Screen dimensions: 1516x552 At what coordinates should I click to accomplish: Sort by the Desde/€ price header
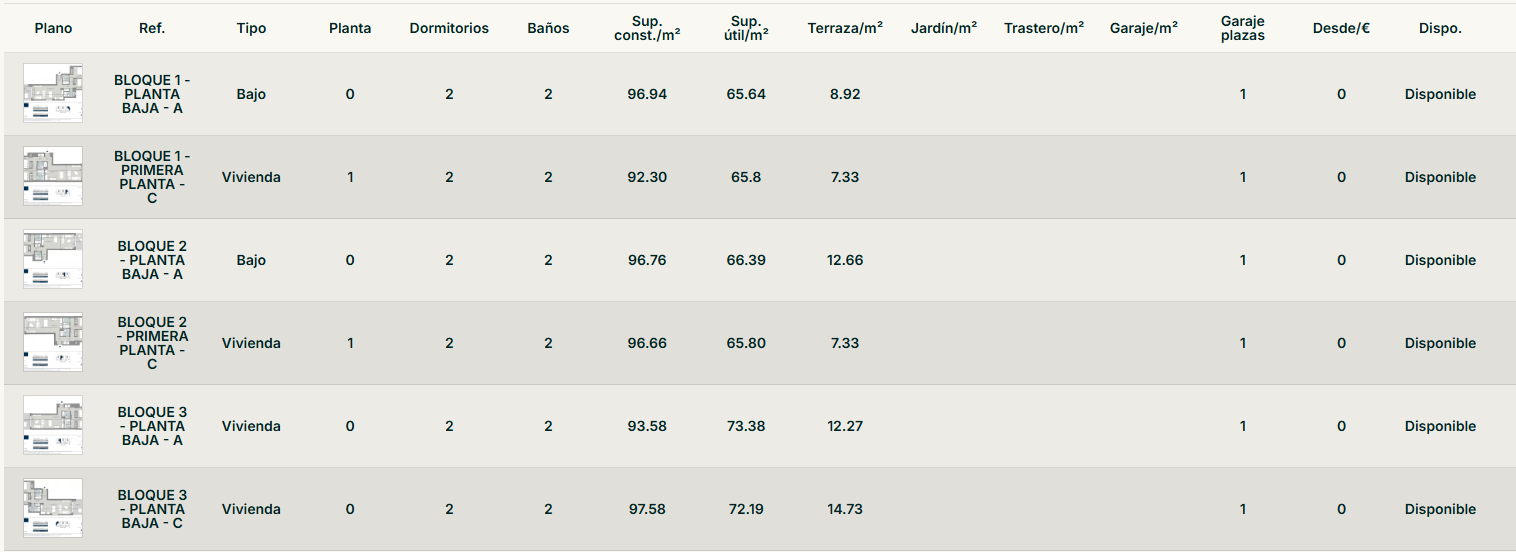(1341, 28)
